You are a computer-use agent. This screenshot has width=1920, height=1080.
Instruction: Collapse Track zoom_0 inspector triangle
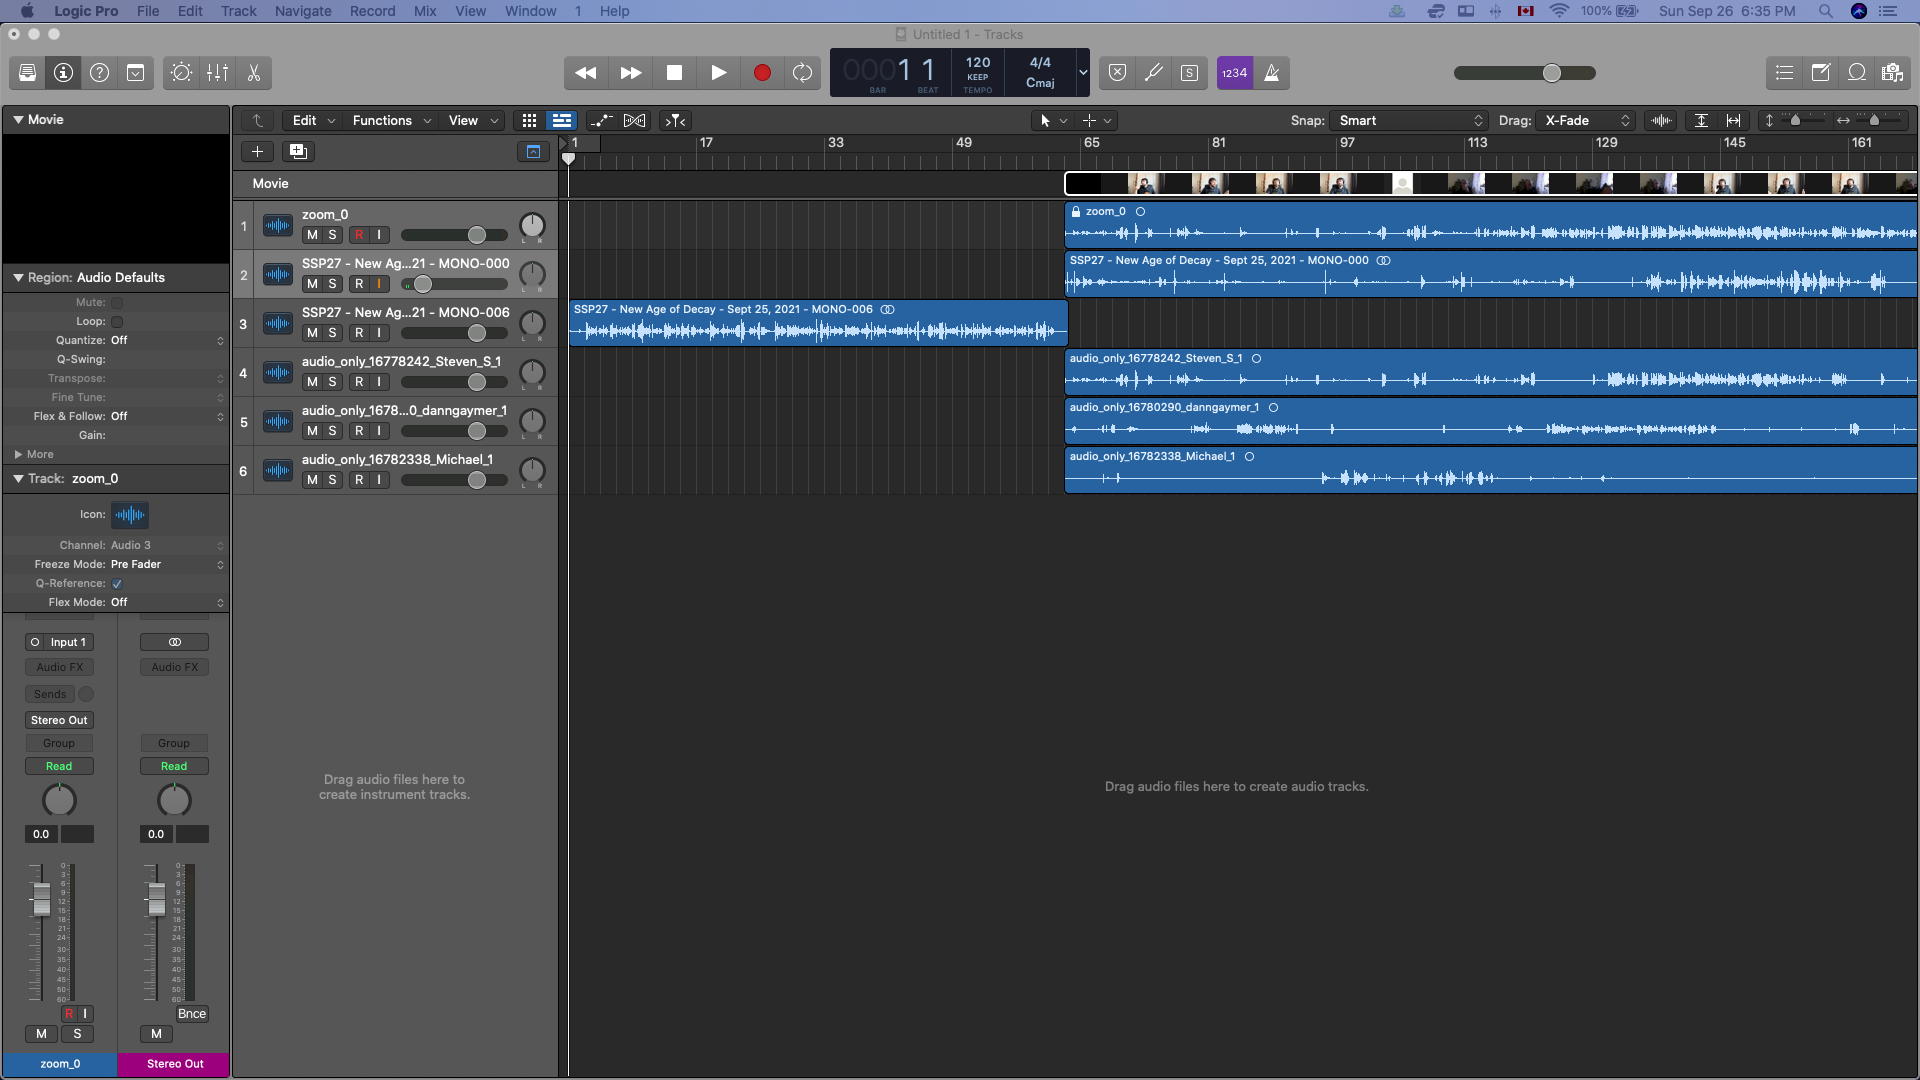[x=18, y=479]
